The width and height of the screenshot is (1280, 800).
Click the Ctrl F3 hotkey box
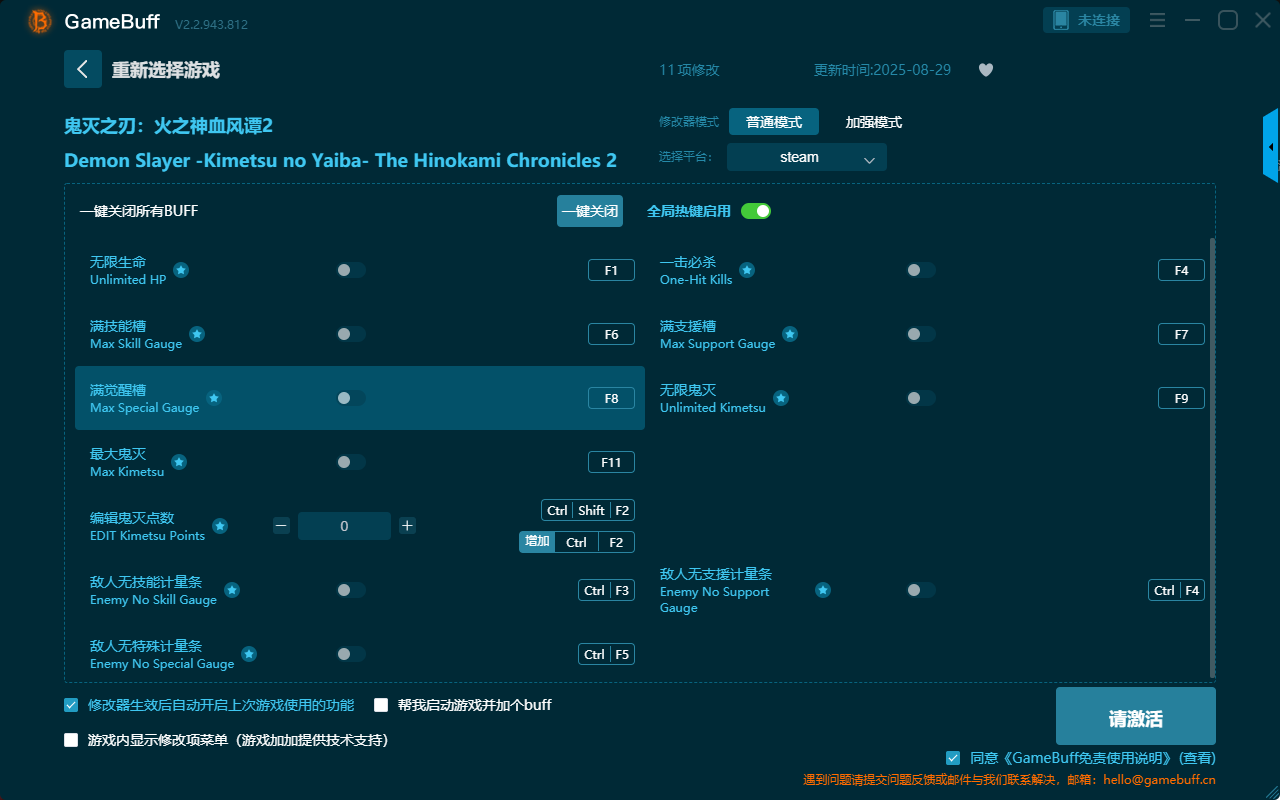pos(606,590)
